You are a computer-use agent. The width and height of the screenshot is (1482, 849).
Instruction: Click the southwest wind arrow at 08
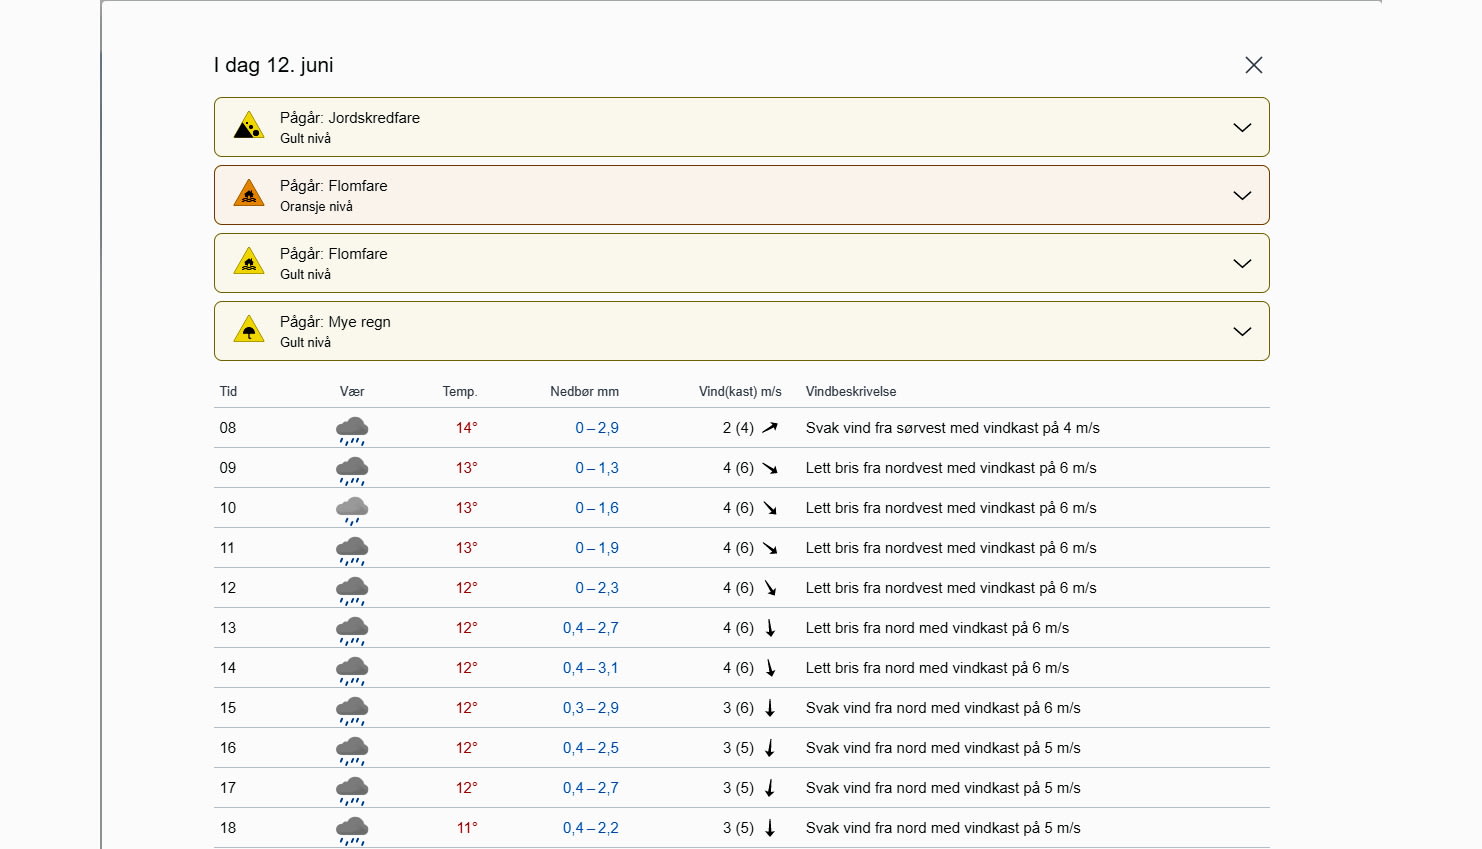[x=769, y=428]
